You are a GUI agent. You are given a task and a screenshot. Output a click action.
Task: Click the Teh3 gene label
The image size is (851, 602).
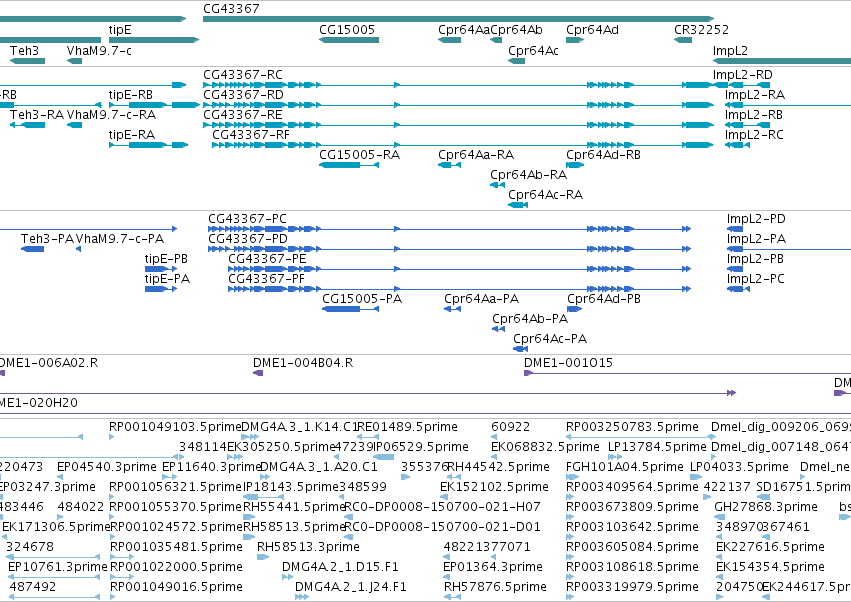tap(24, 51)
